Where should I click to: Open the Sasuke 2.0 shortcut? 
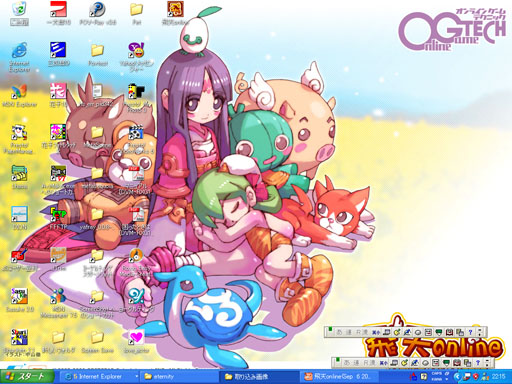pyautogui.click(x=19, y=300)
